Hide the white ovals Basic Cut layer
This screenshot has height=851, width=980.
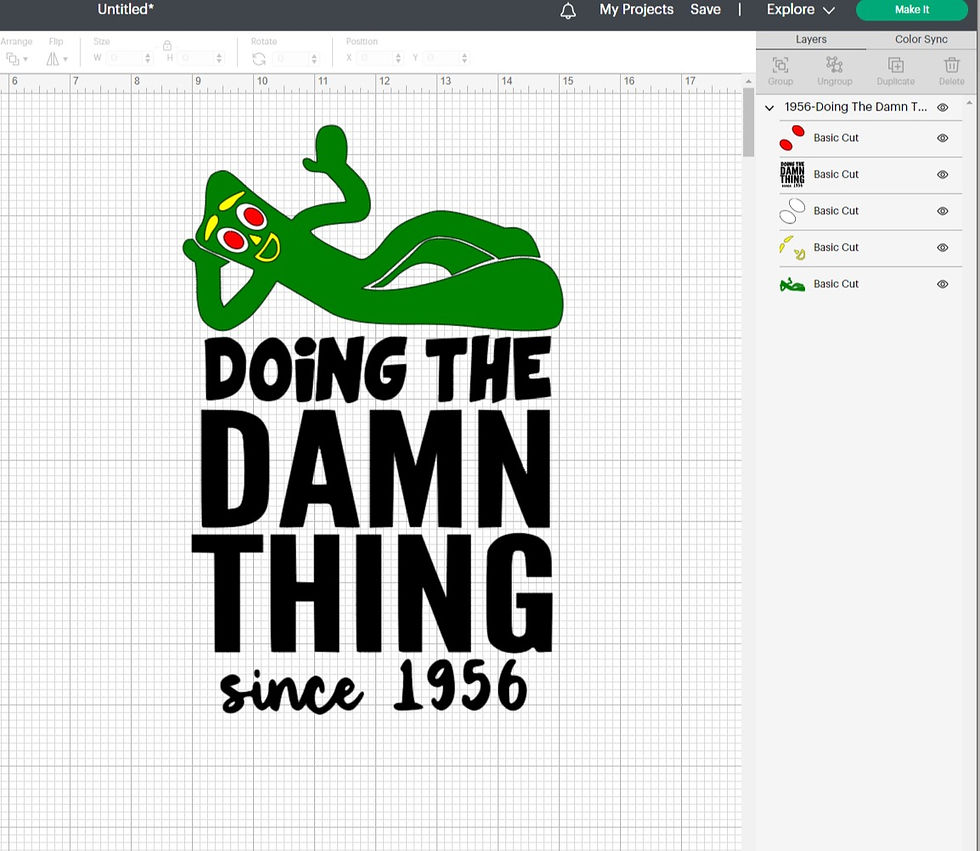(x=942, y=211)
